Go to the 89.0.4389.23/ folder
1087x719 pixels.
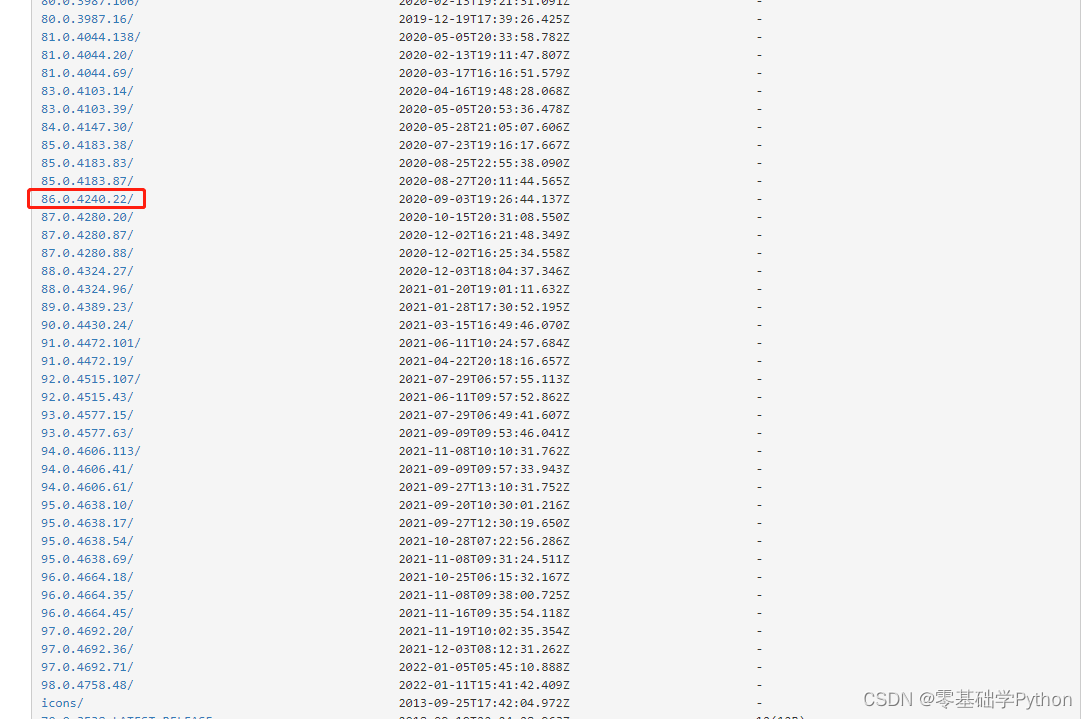[87, 307]
